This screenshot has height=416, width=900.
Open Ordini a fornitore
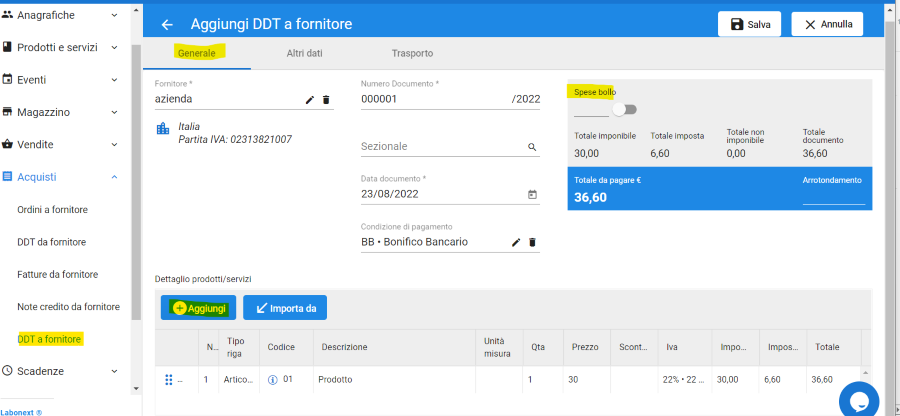pyautogui.click(x=52, y=210)
